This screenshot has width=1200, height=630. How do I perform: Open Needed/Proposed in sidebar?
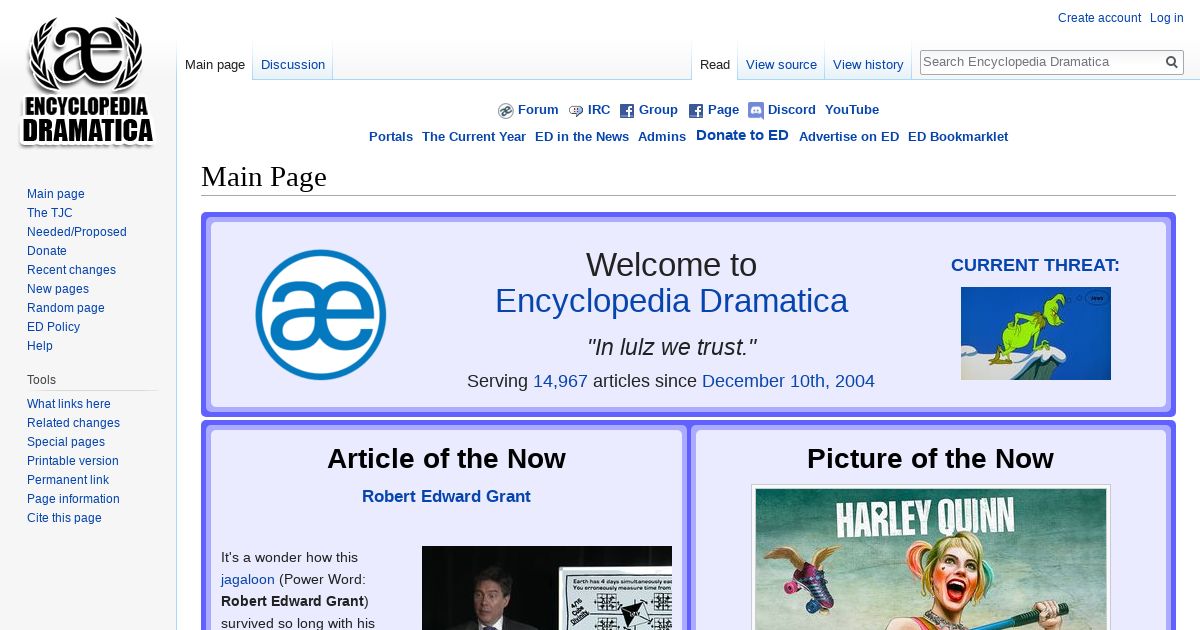[x=77, y=232]
